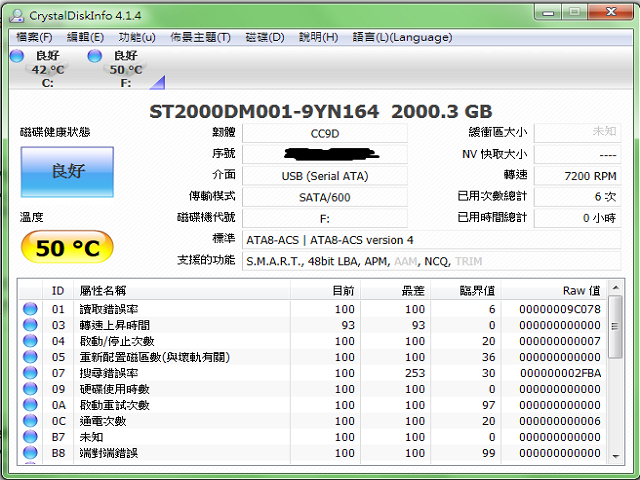The height and width of the screenshot is (480, 640).
Task: Select the attribute name 搜尋錯誤率
Action: (109, 373)
